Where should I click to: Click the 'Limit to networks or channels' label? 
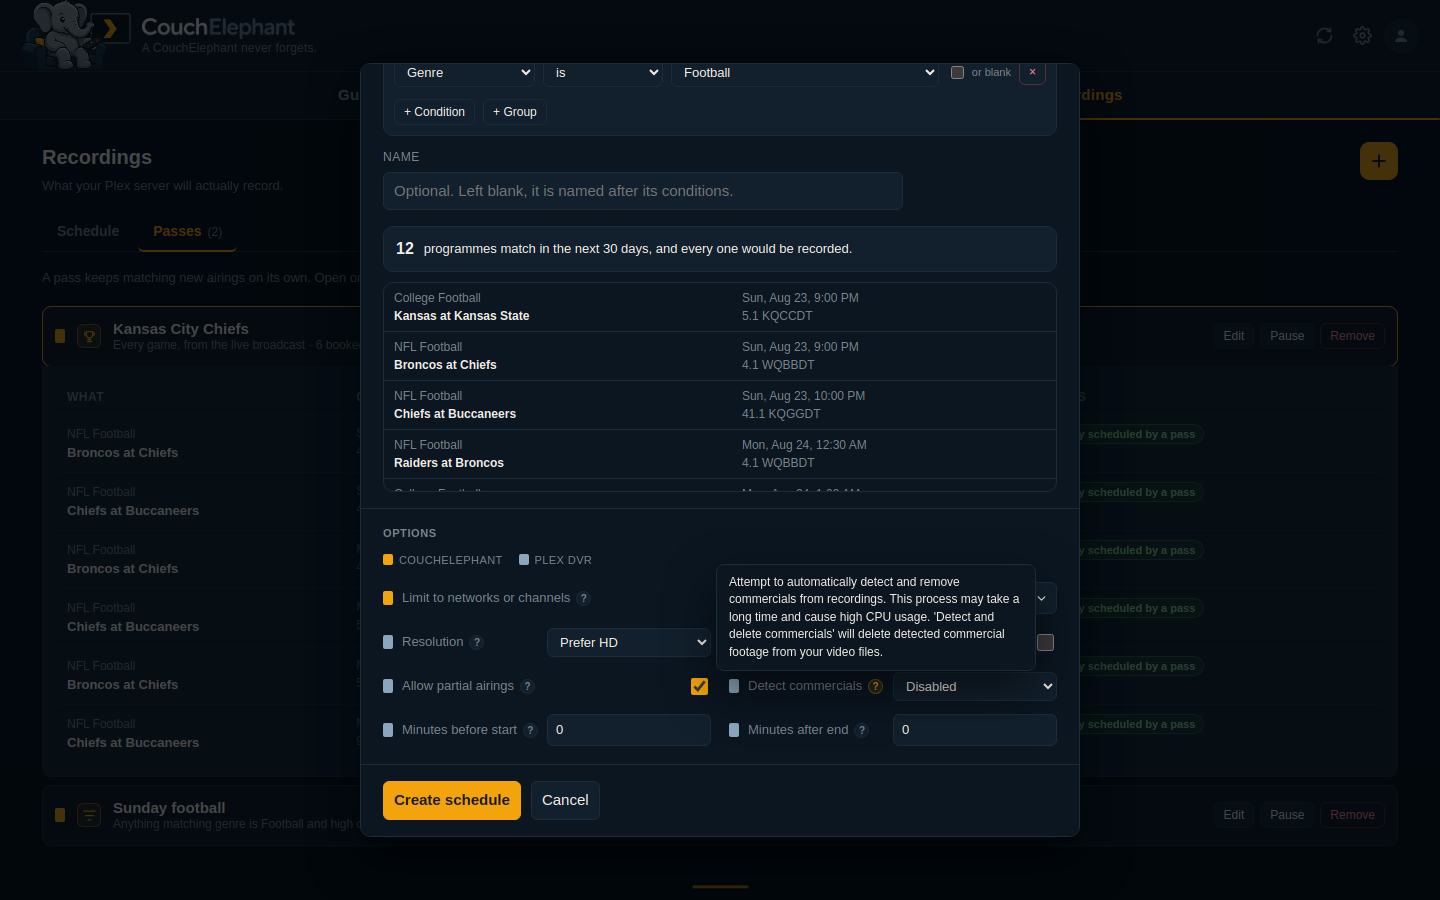486,598
